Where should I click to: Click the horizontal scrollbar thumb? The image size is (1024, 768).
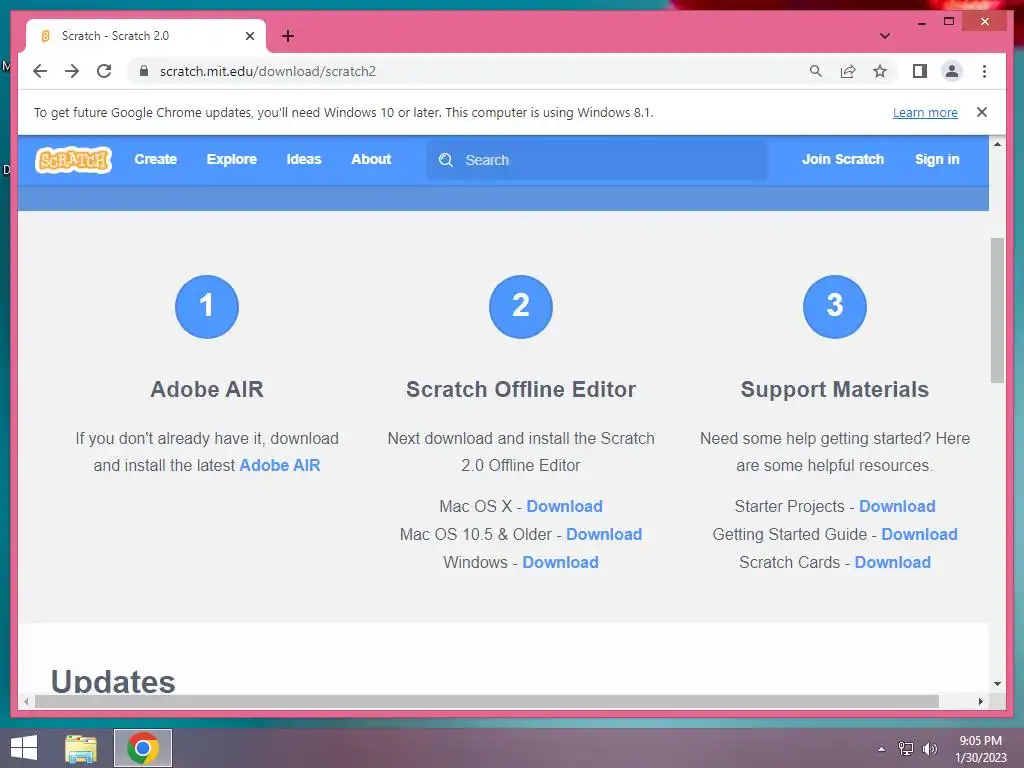(487, 701)
